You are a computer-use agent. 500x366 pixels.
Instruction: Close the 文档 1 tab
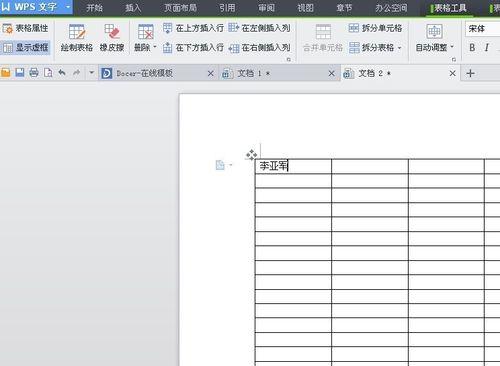point(331,73)
